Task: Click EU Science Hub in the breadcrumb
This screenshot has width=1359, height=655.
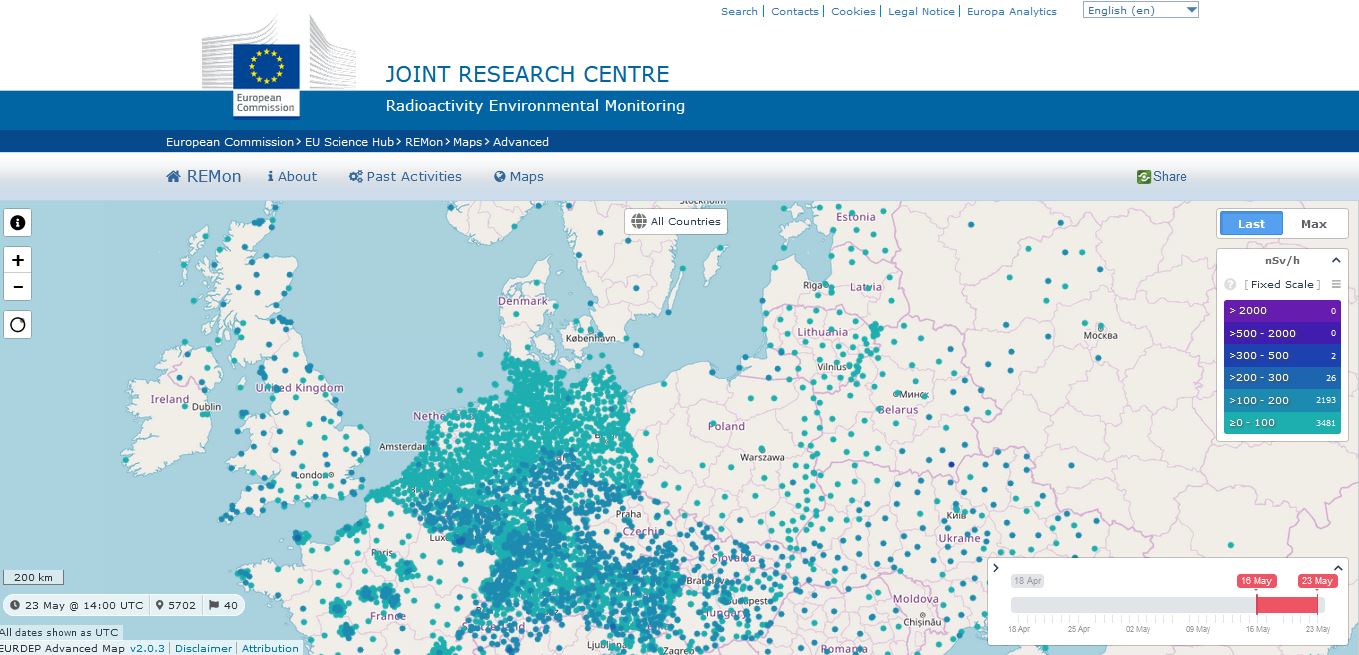Action: 347,142
